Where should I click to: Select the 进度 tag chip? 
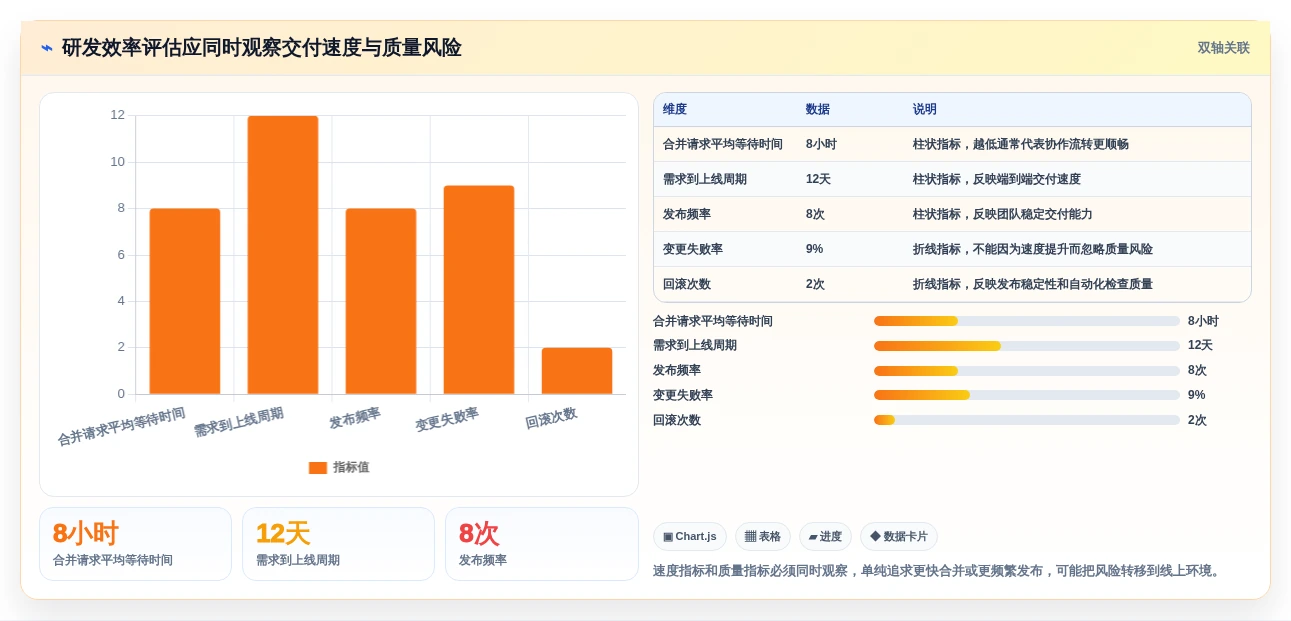[825, 537]
